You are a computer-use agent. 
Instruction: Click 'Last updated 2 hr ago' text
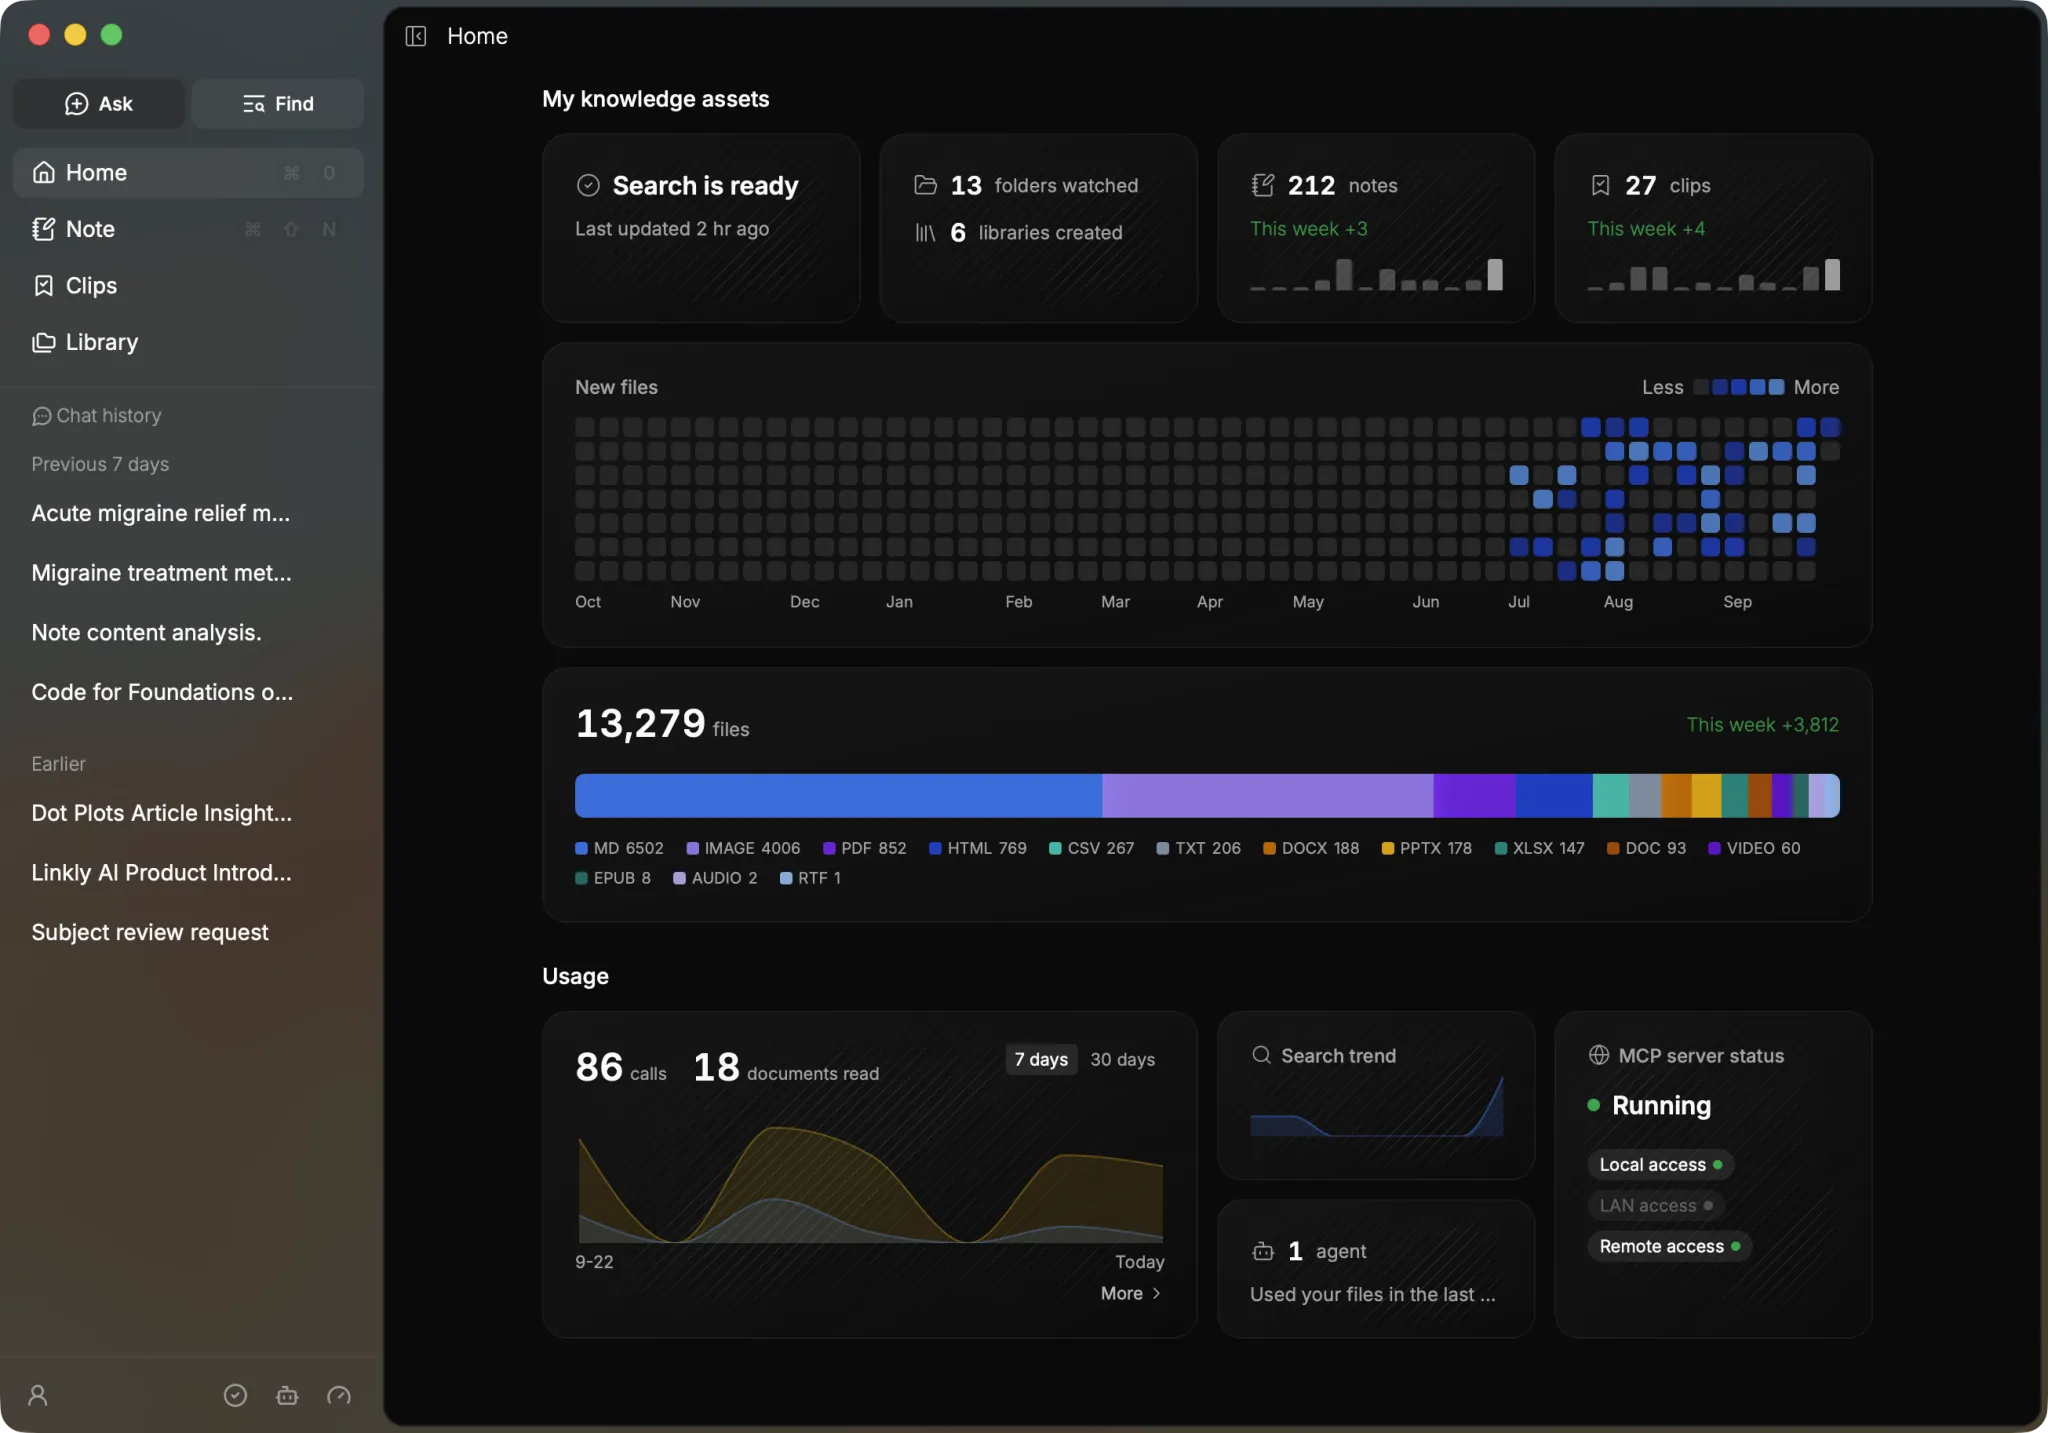tap(672, 228)
